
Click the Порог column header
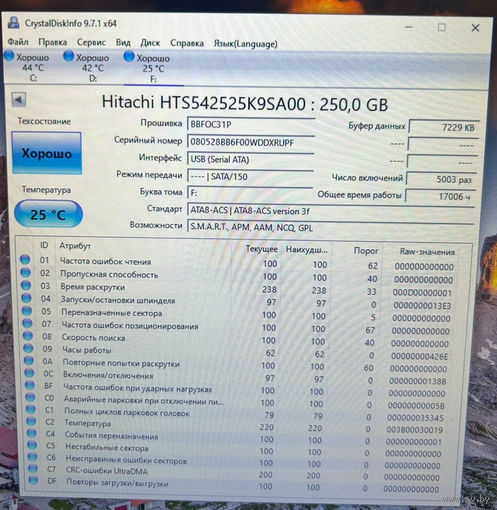pyautogui.click(x=366, y=251)
